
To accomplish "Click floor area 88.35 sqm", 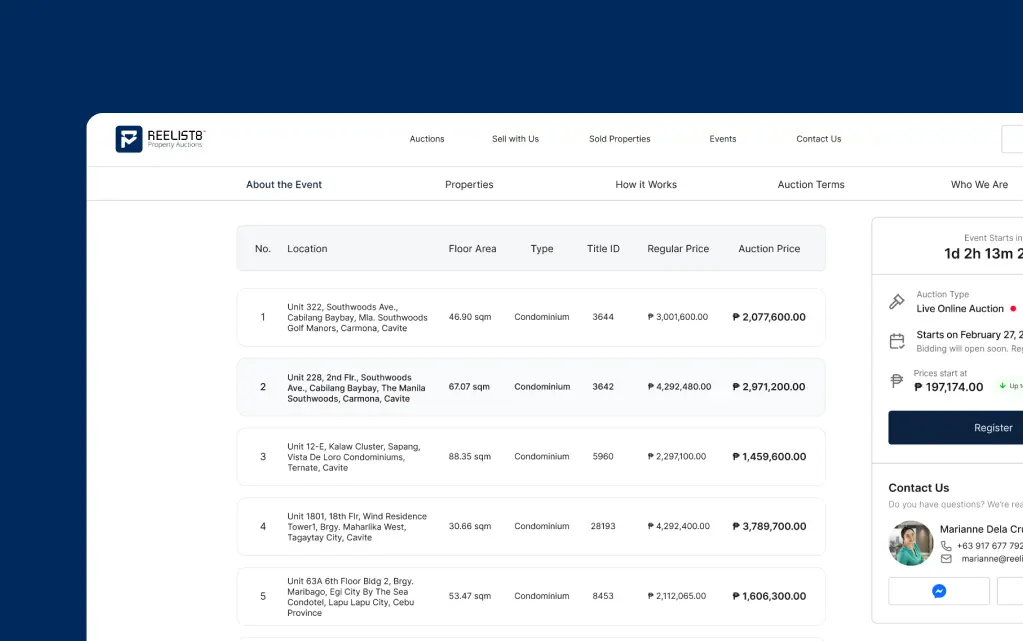I will (470, 457).
